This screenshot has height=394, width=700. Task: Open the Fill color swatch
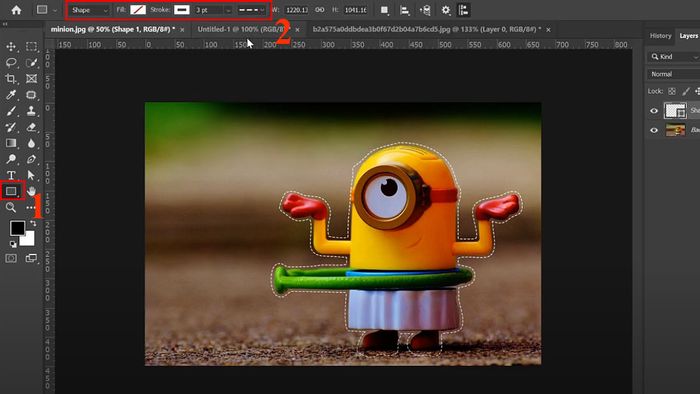point(138,10)
